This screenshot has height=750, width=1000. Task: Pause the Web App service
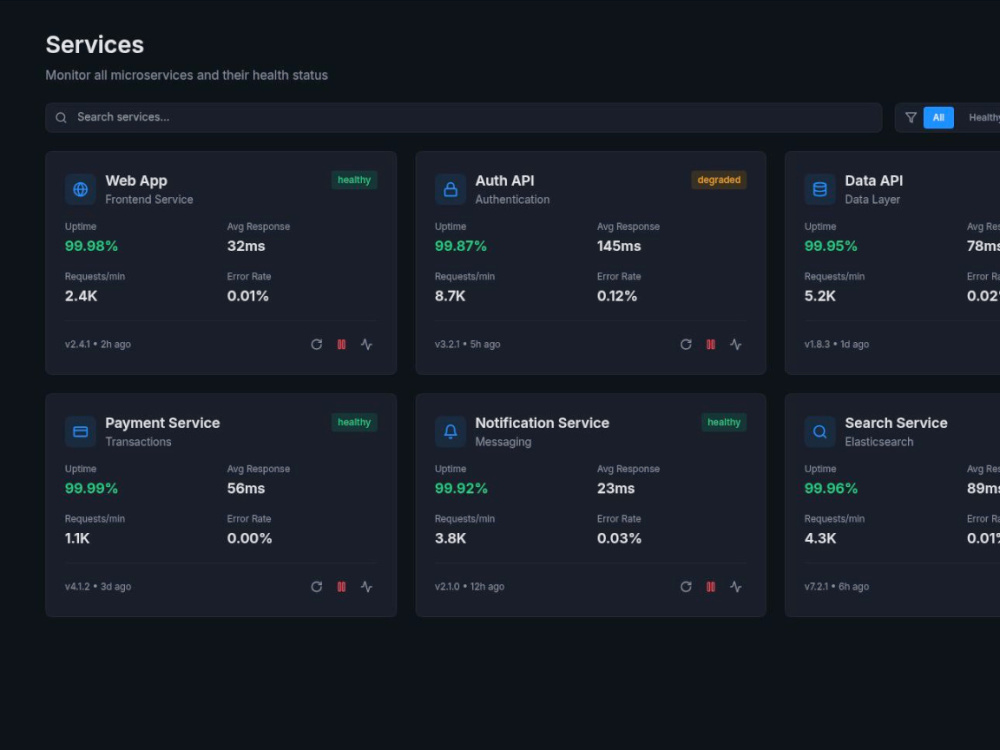tap(341, 344)
